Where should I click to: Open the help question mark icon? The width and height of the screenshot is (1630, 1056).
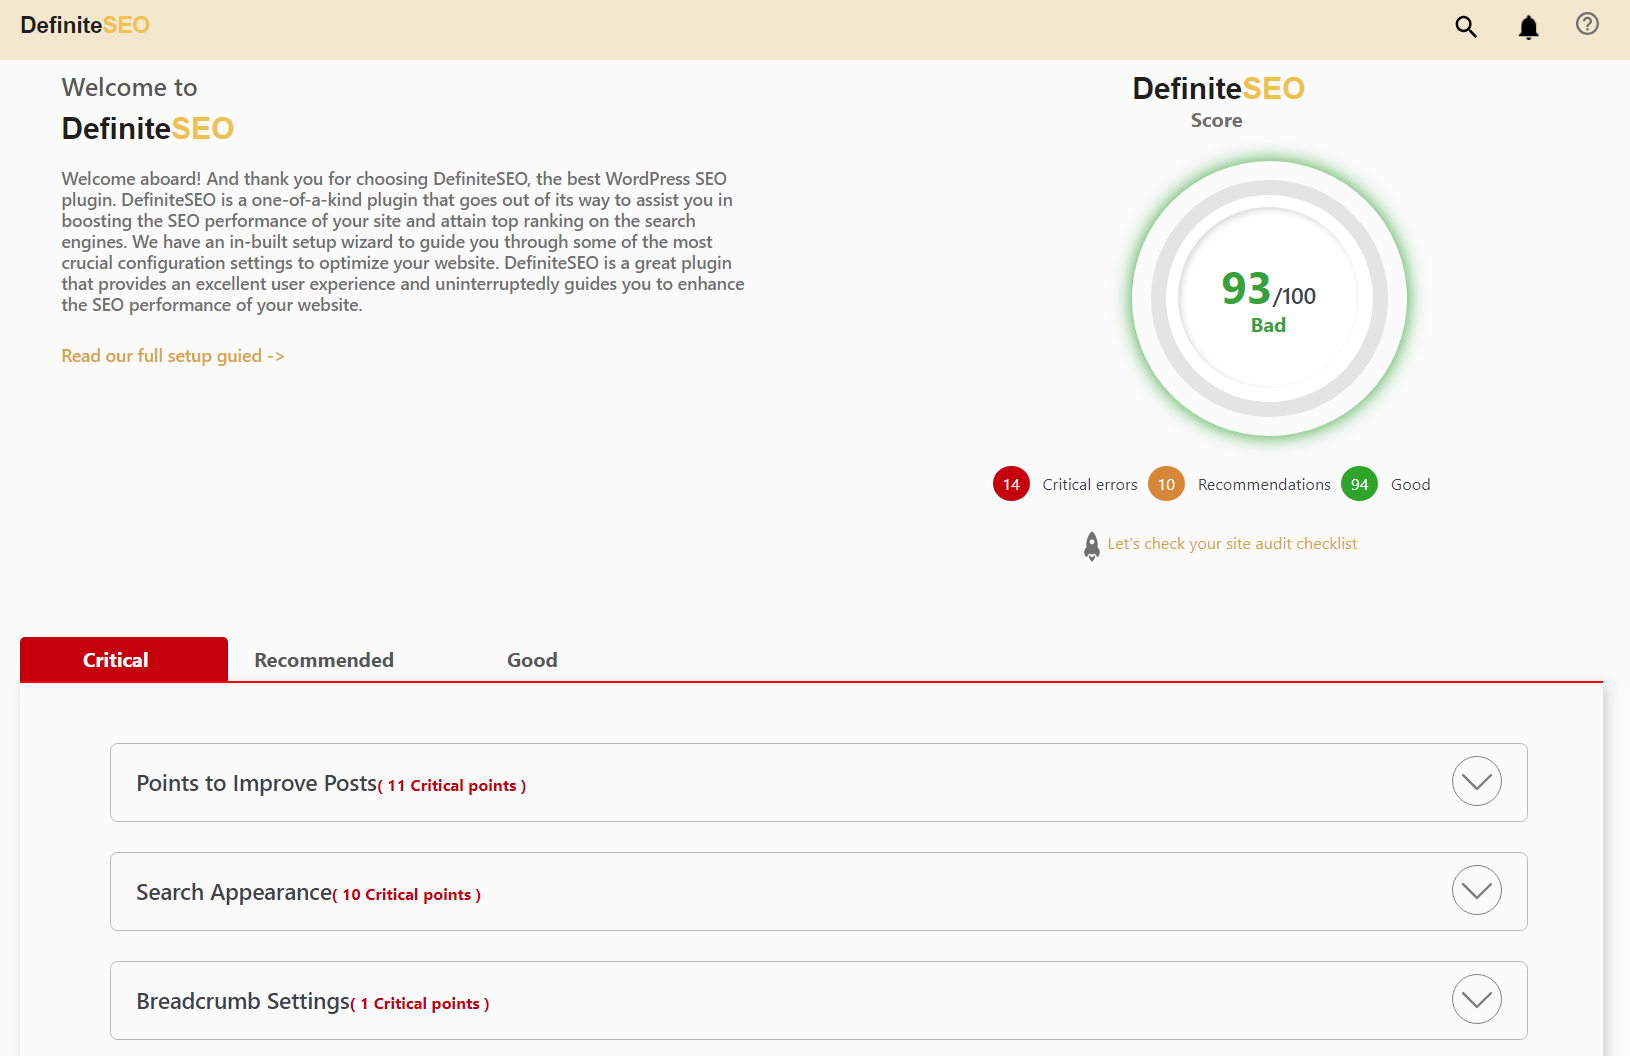tap(1587, 24)
